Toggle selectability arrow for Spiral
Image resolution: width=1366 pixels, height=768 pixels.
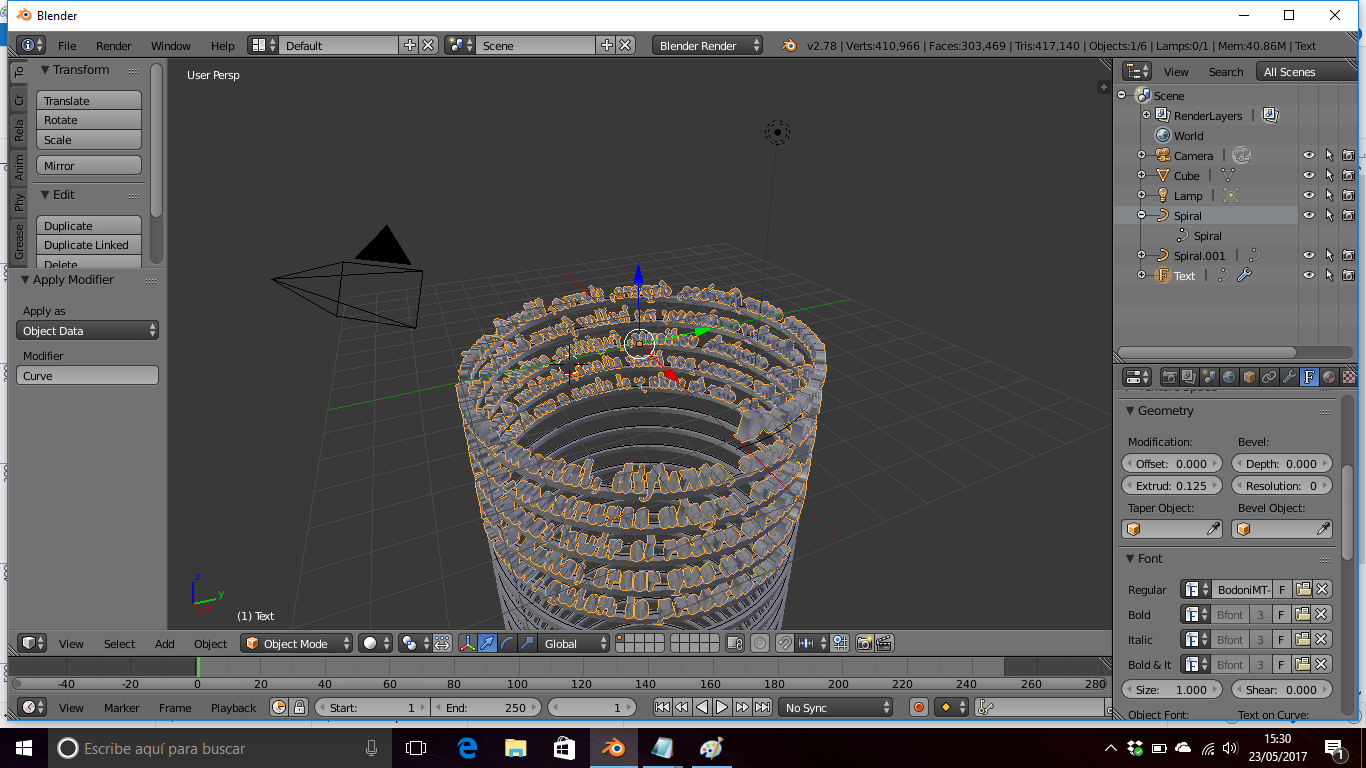click(1329, 215)
